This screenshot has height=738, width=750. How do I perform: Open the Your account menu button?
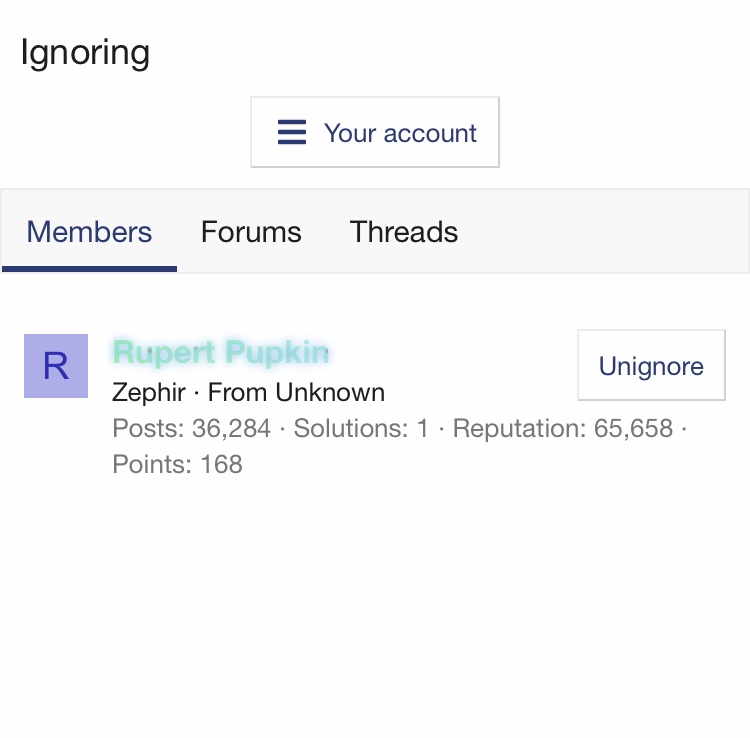pyautogui.click(x=375, y=132)
